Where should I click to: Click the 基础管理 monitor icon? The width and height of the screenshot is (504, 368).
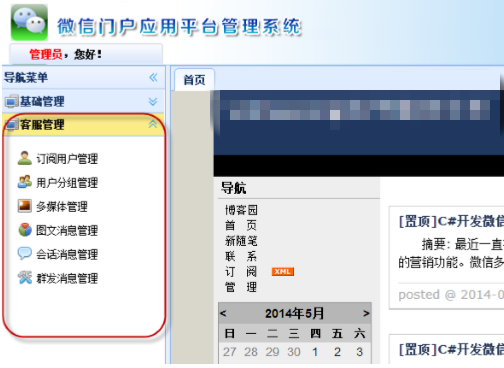(11, 101)
